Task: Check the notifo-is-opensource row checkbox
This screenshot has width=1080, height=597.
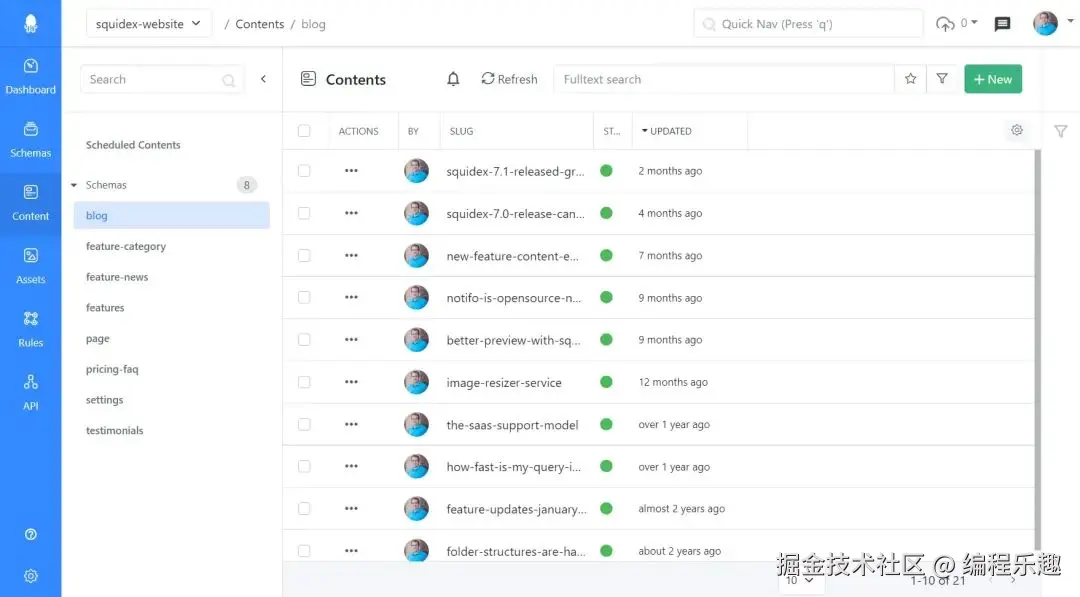Action: pyautogui.click(x=304, y=297)
